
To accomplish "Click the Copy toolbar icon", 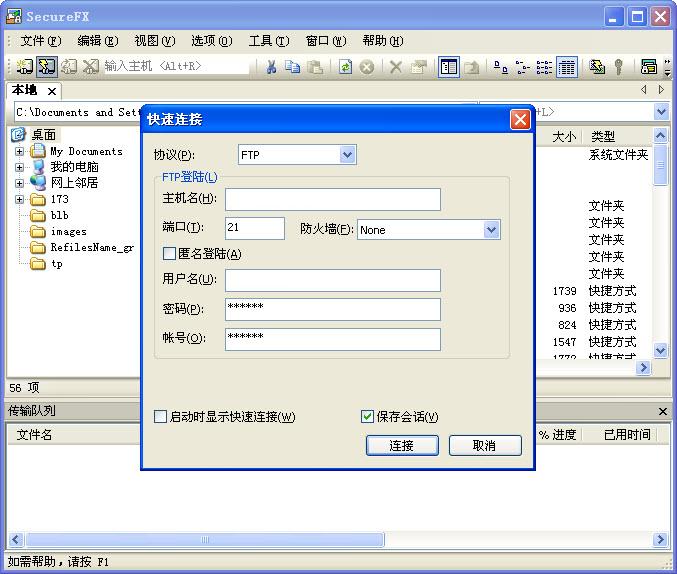I will tap(293, 67).
